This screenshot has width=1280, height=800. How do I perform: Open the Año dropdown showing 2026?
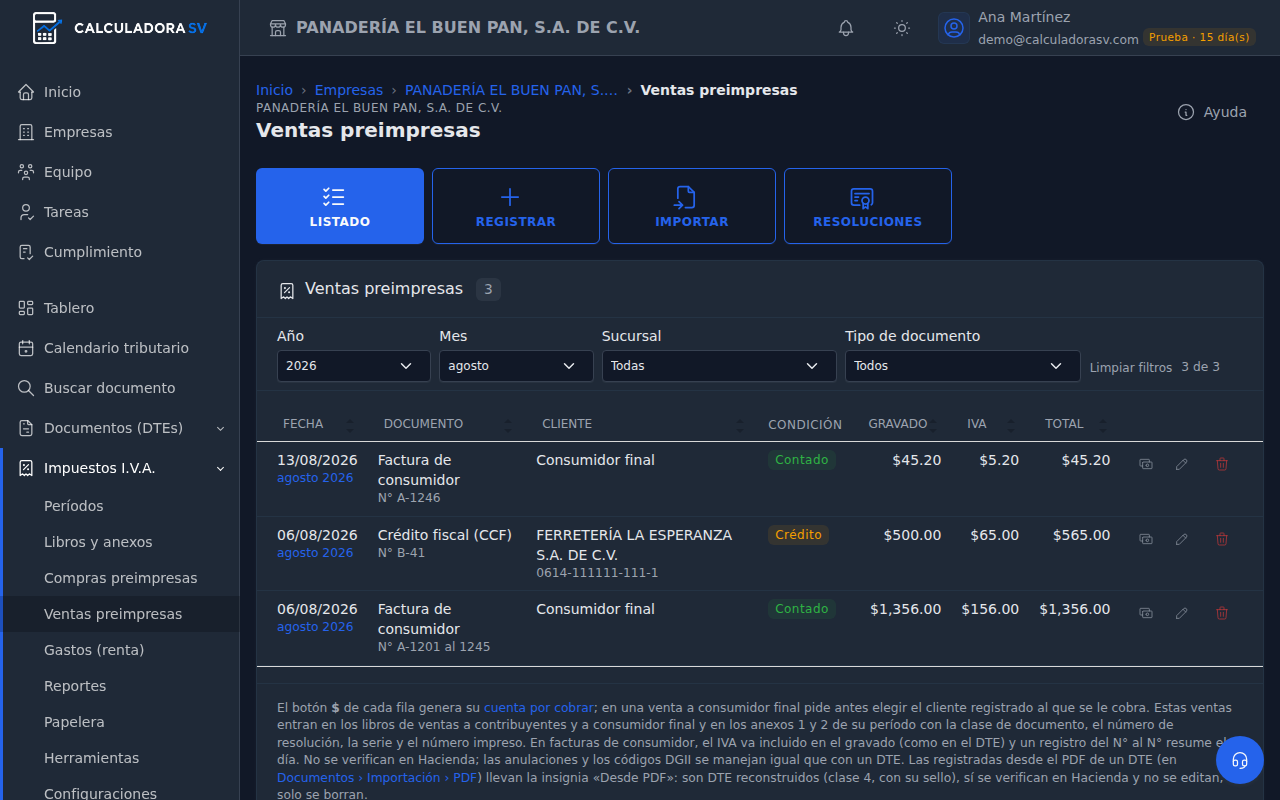(354, 366)
